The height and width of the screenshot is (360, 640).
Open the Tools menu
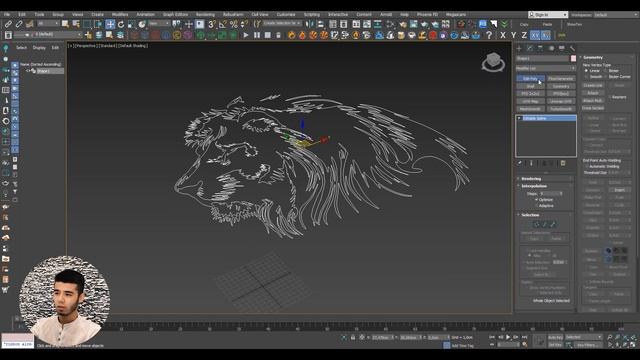pyautogui.click(x=39, y=15)
